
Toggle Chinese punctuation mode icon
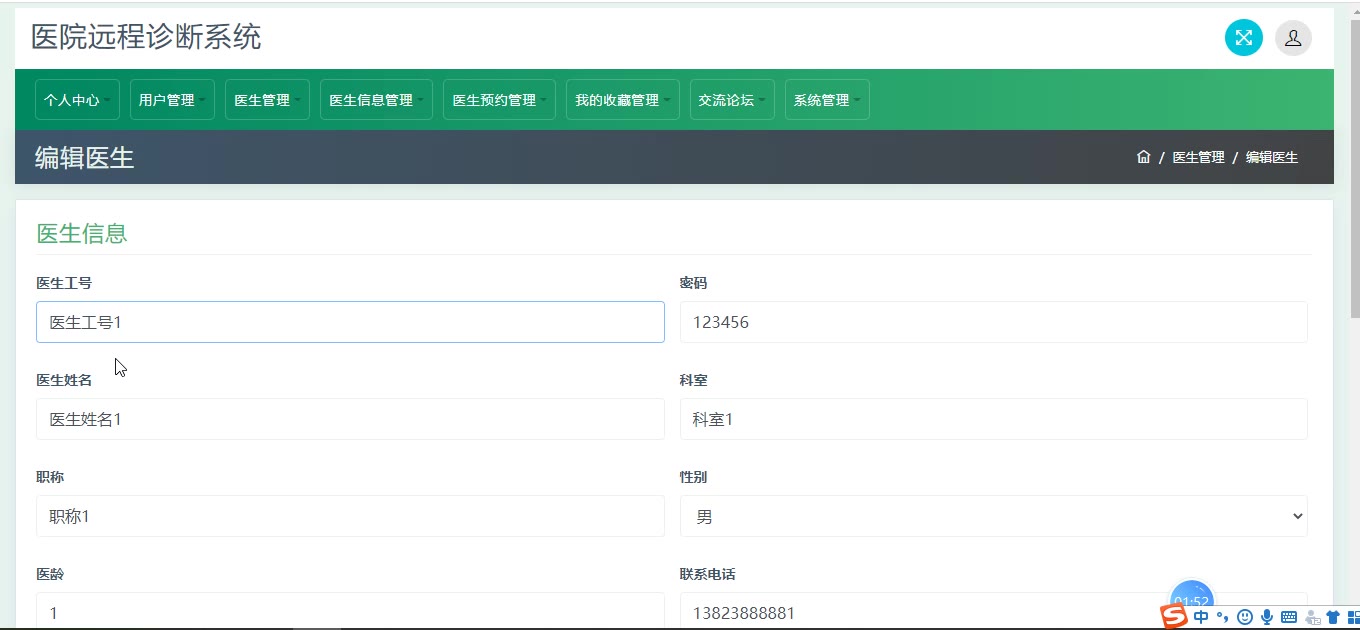point(1222,617)
